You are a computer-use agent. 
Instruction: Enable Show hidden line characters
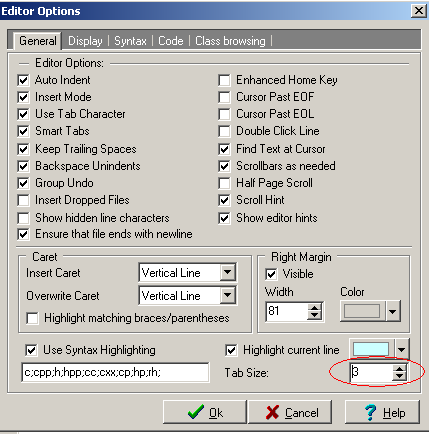point(23,218)
